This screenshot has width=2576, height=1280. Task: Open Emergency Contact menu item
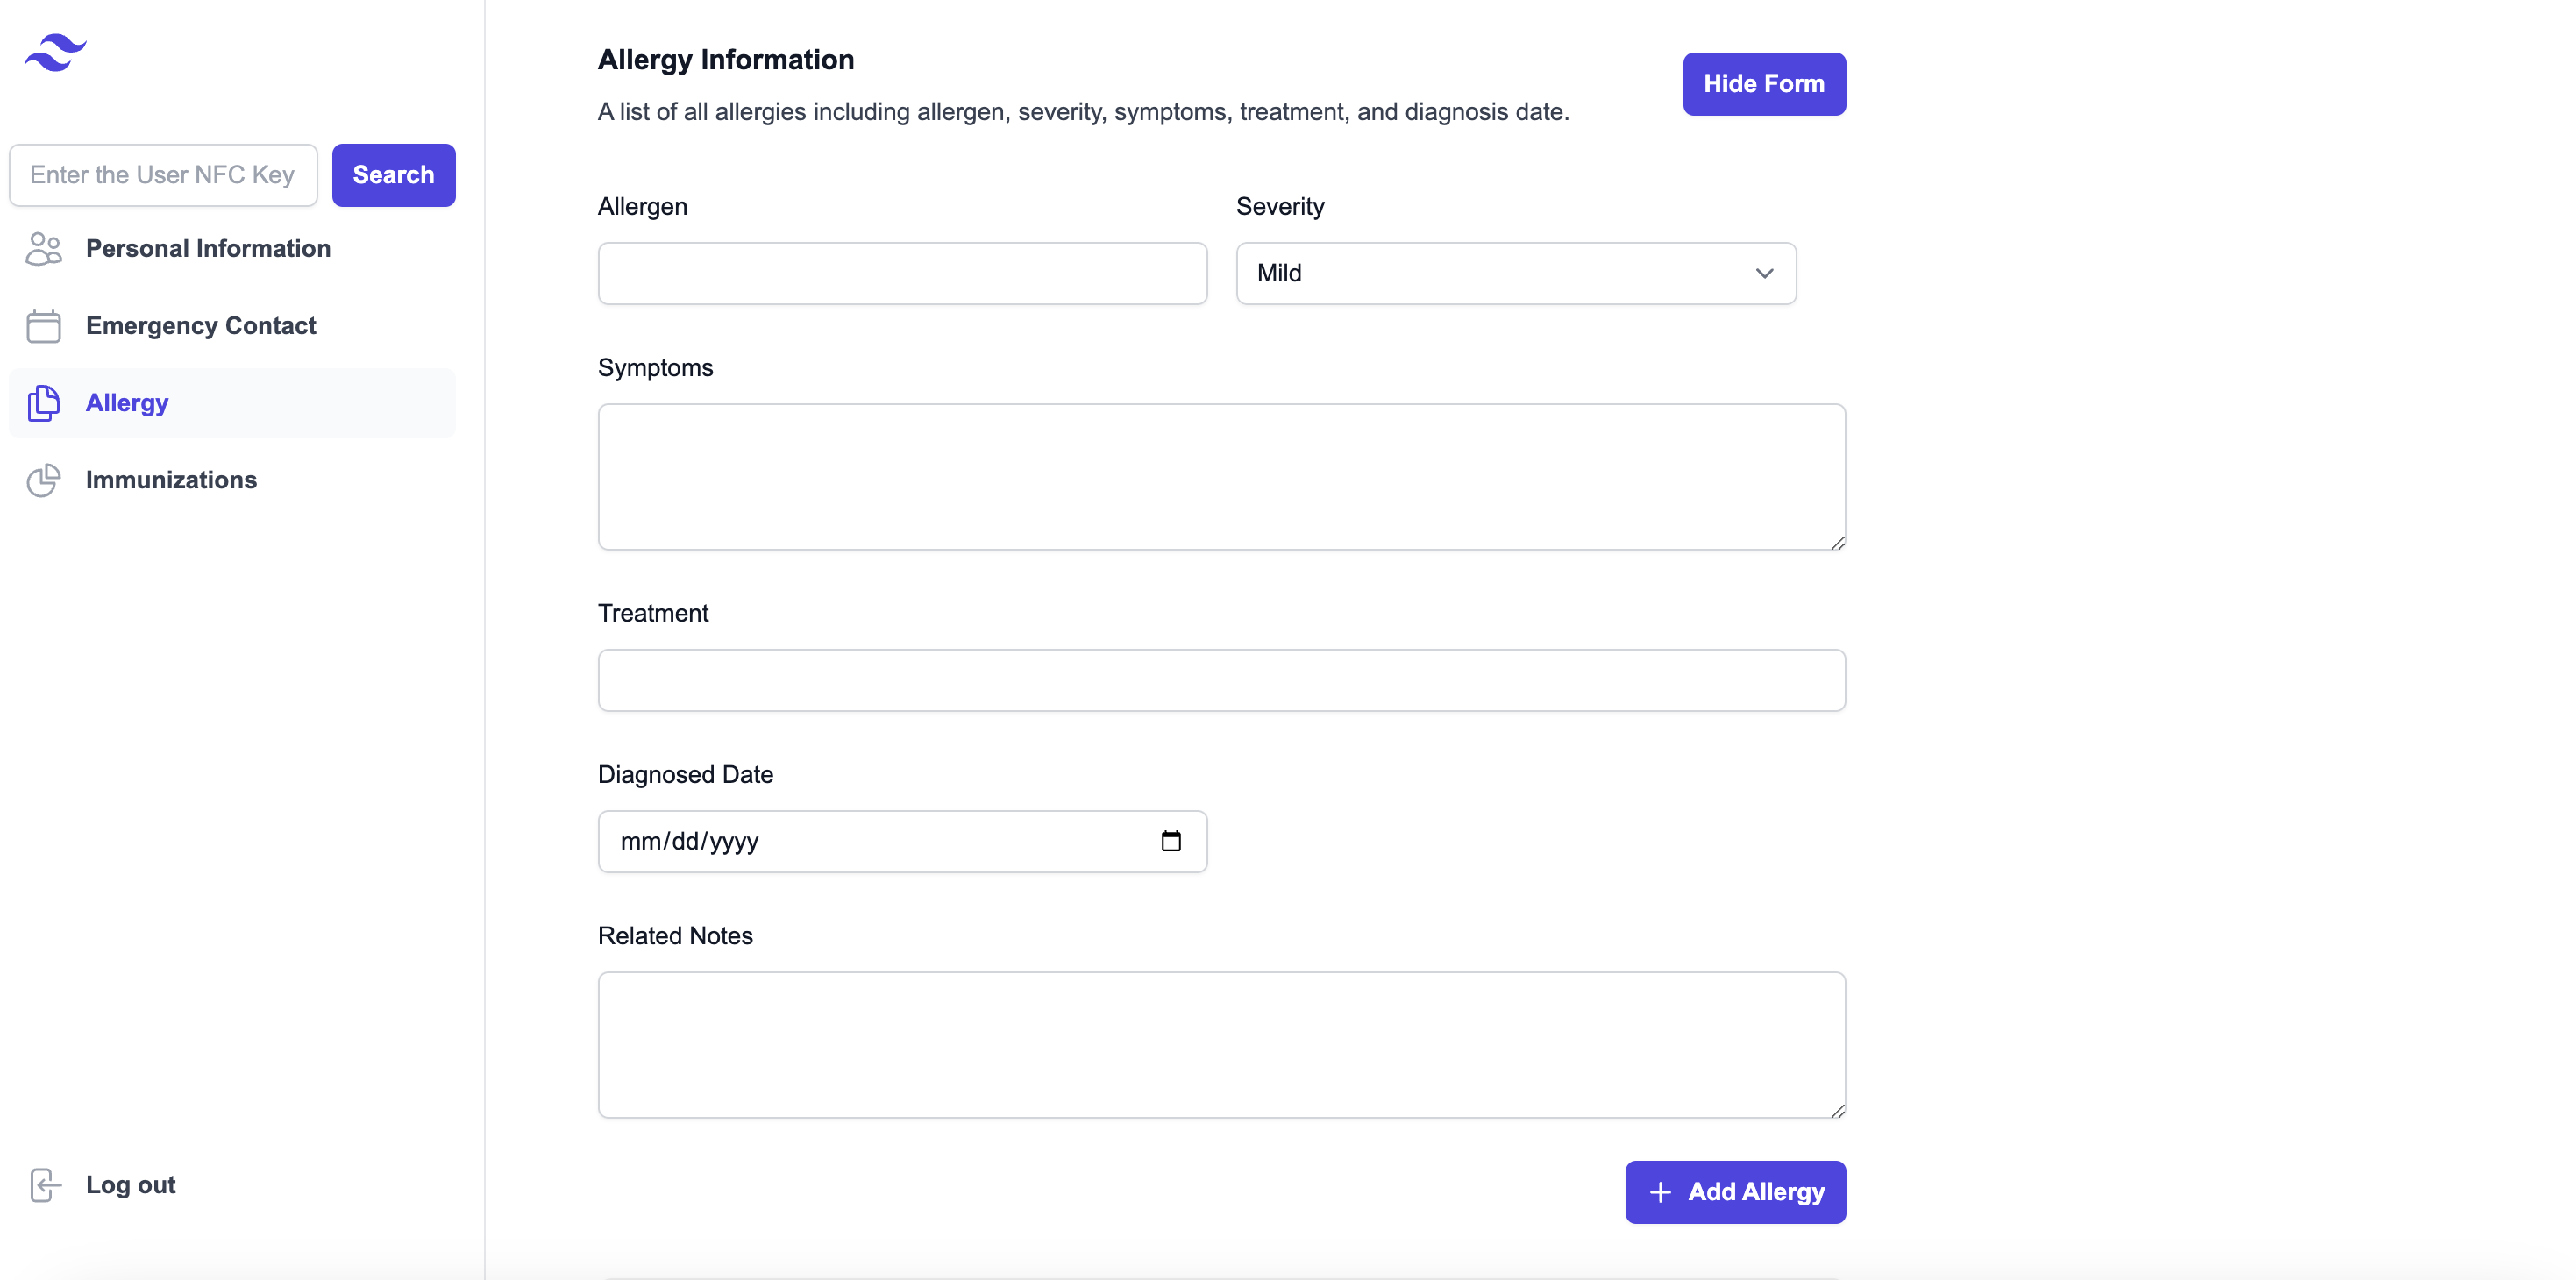click(201, 326)
